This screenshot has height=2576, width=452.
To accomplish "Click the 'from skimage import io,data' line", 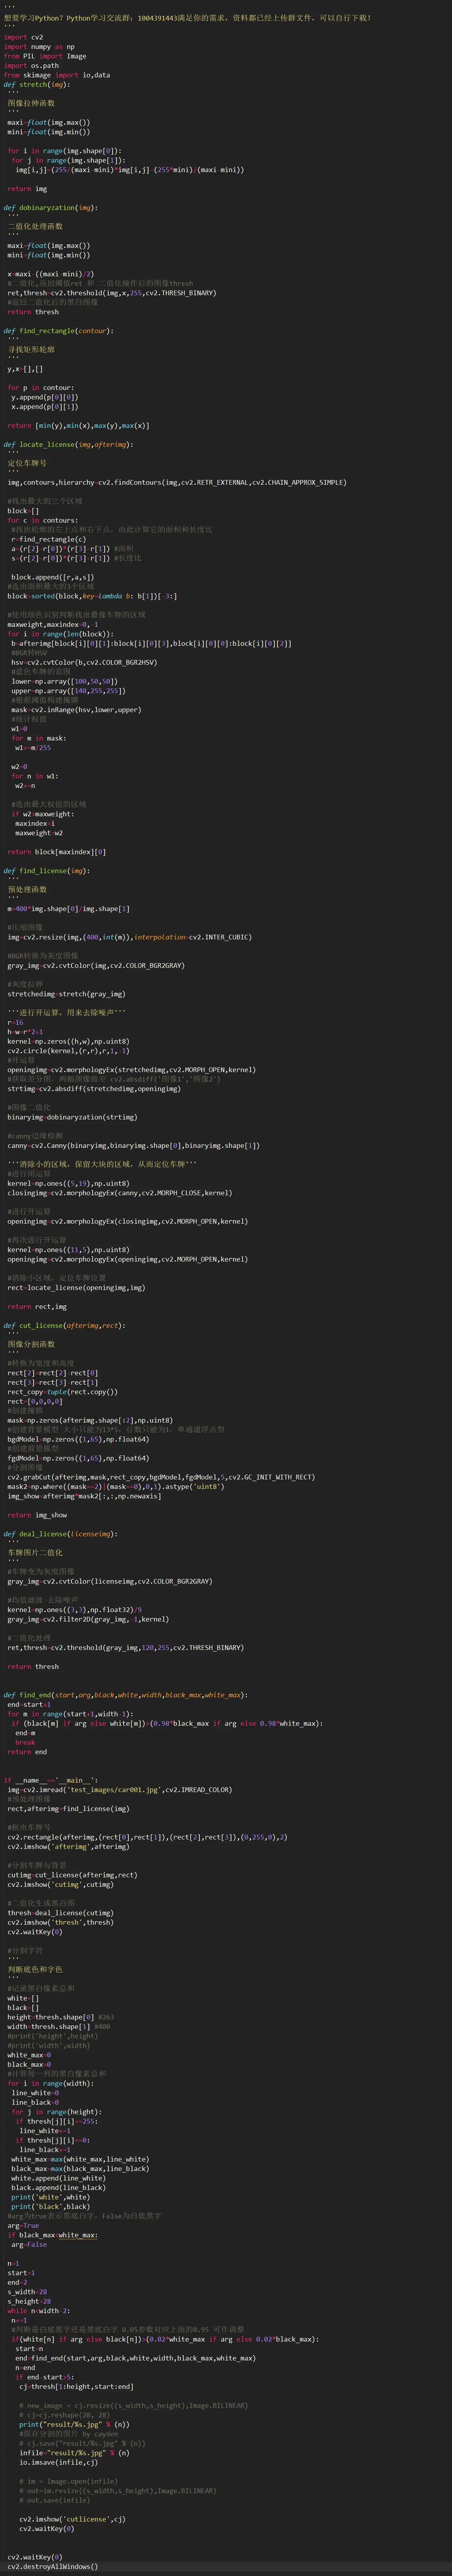I will [x=57, y=75].
